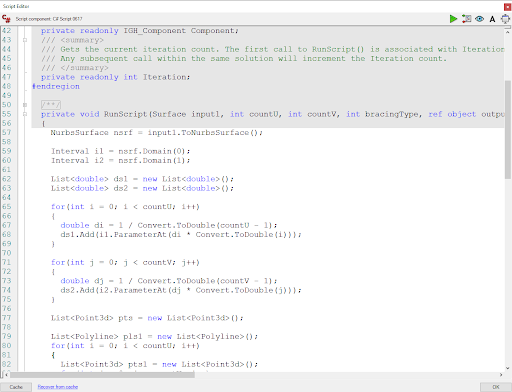Click the 'Interval i1 = nsrf.Domain(0);' line
Image resolution: width=512 pixels, height=392 pixels.
(120, 151)
